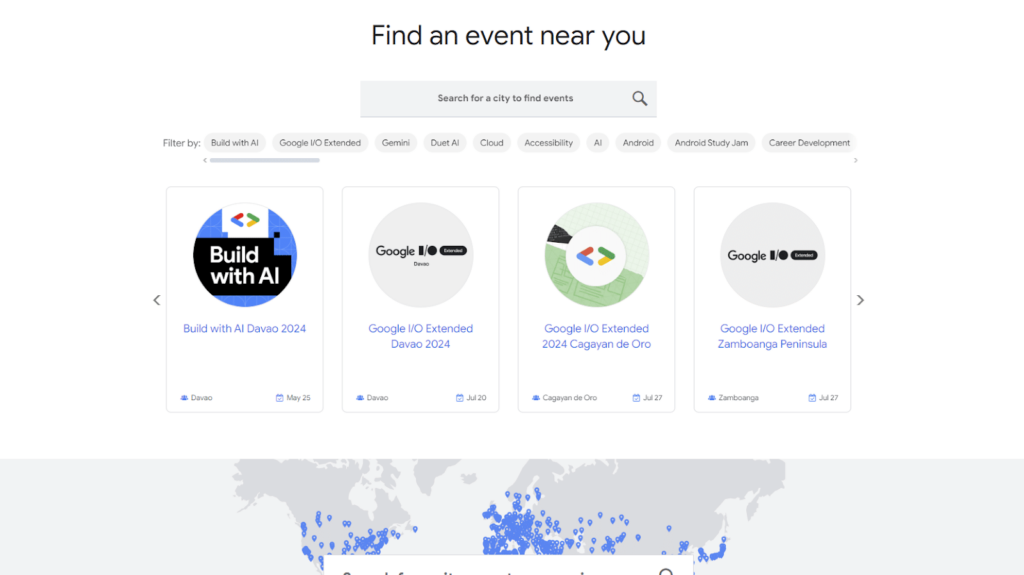
Task: Click the filter list scroll-right arrow
Action: pyautogui.click(x=856, y=160)
